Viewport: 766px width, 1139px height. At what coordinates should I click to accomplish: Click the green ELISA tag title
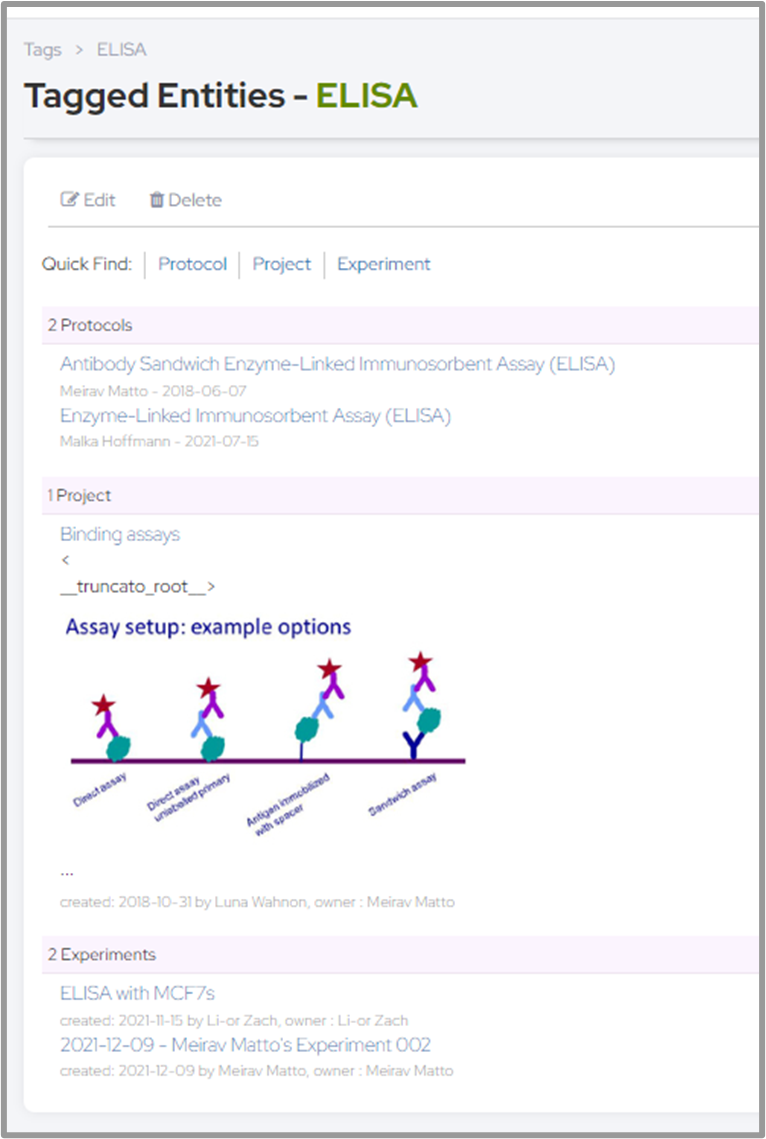click(366, 96)
